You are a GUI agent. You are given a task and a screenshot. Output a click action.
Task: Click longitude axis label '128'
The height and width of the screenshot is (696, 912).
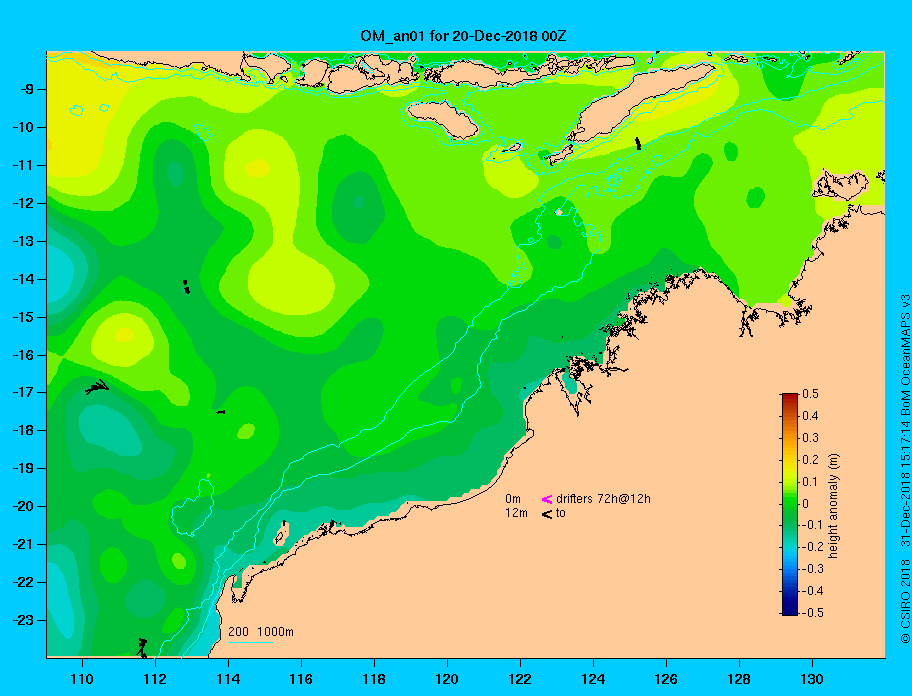click(739, 679)
